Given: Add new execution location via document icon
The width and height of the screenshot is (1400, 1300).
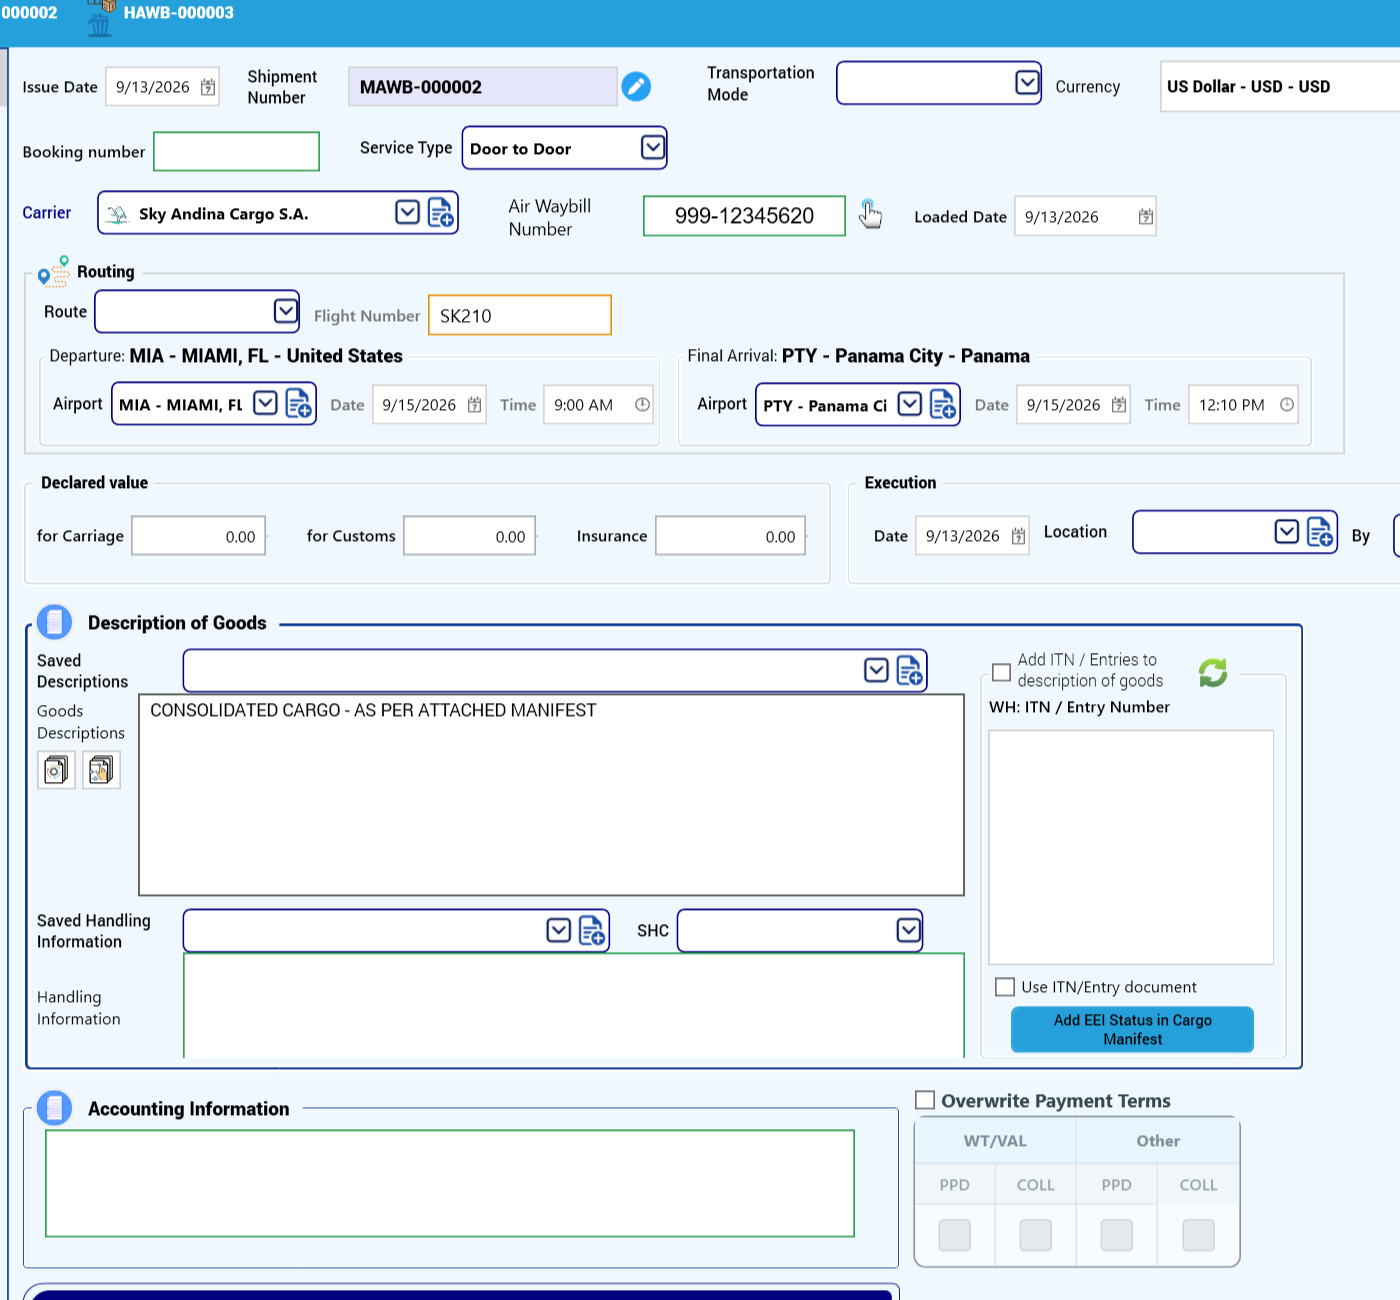Looking at the screenshot, I should coord(1320,532).
